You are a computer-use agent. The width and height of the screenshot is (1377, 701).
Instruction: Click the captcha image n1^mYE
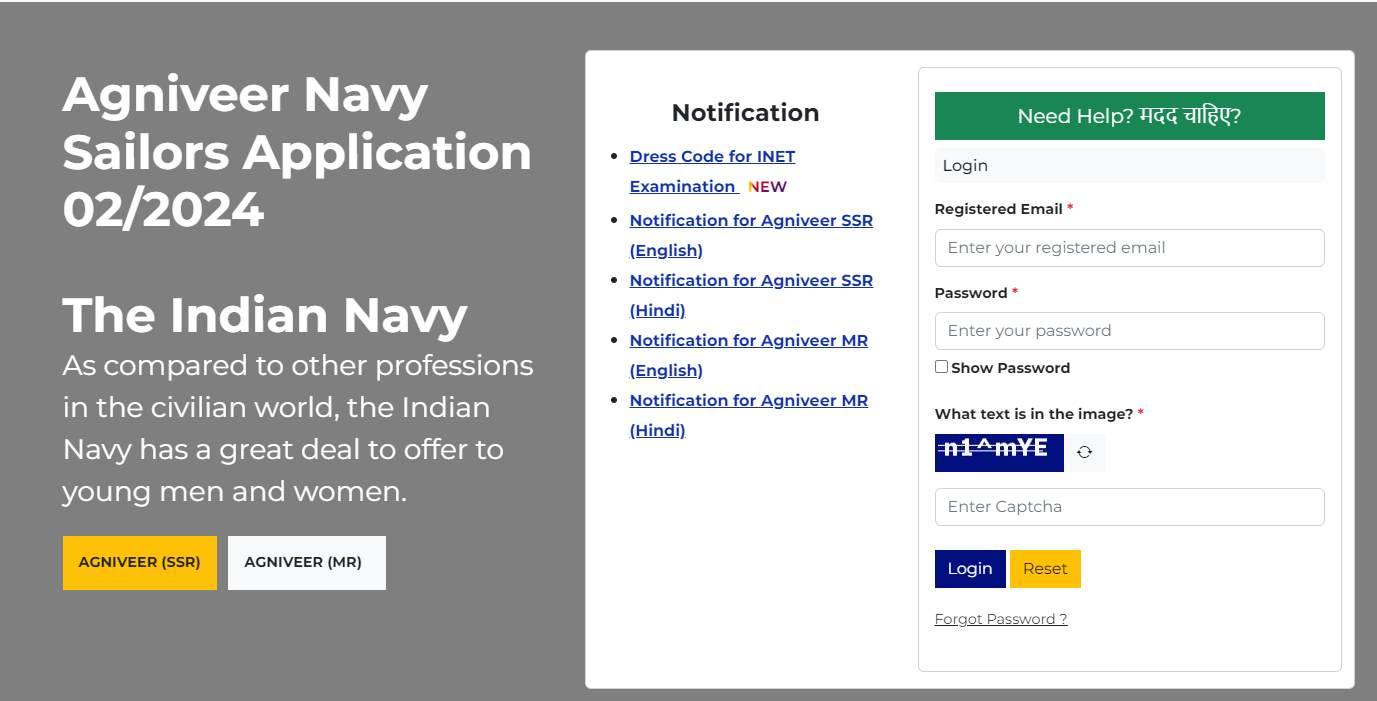tap(999, 452)
